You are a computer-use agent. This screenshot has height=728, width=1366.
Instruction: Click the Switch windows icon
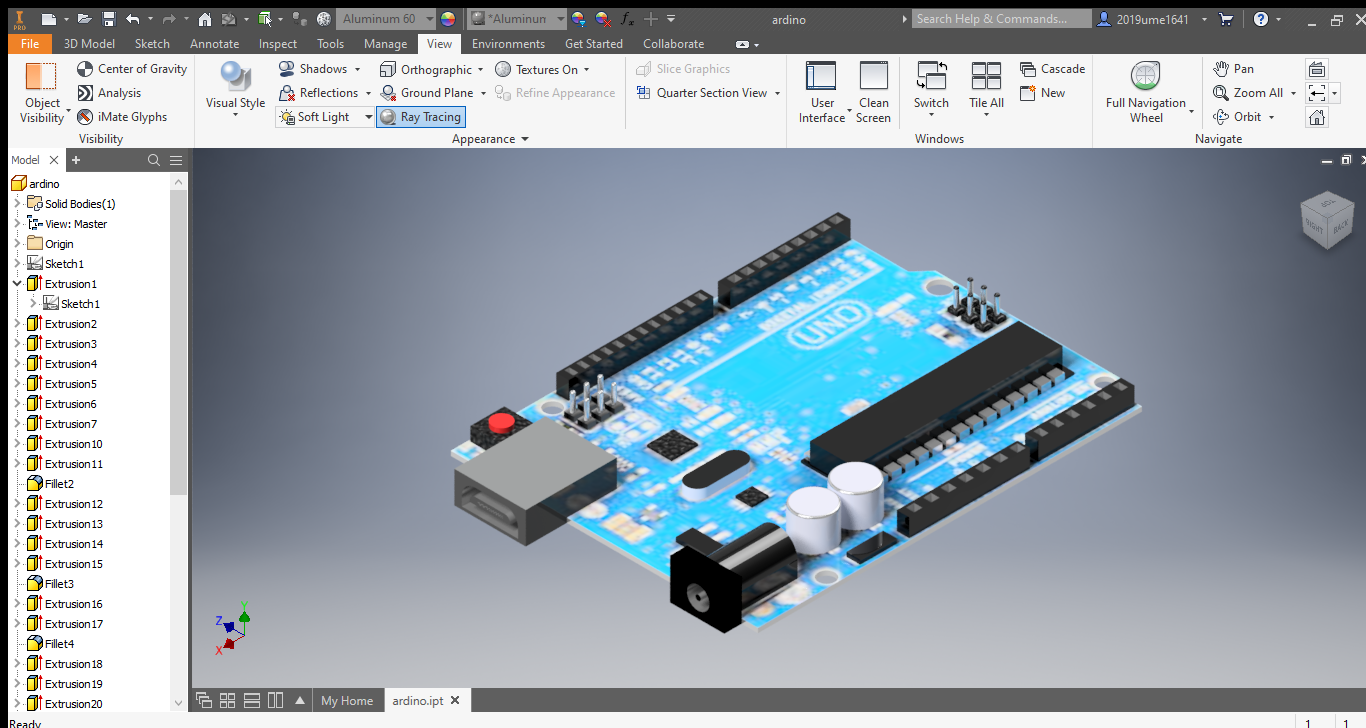[x=931, y=77]
